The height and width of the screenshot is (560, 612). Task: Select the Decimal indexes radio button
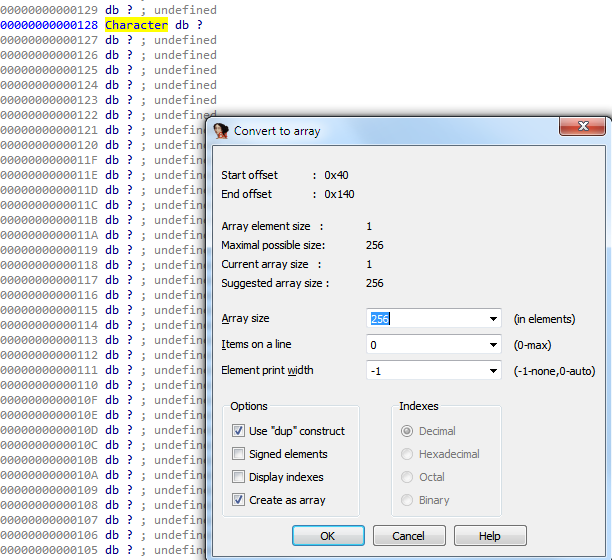point(407,431)
